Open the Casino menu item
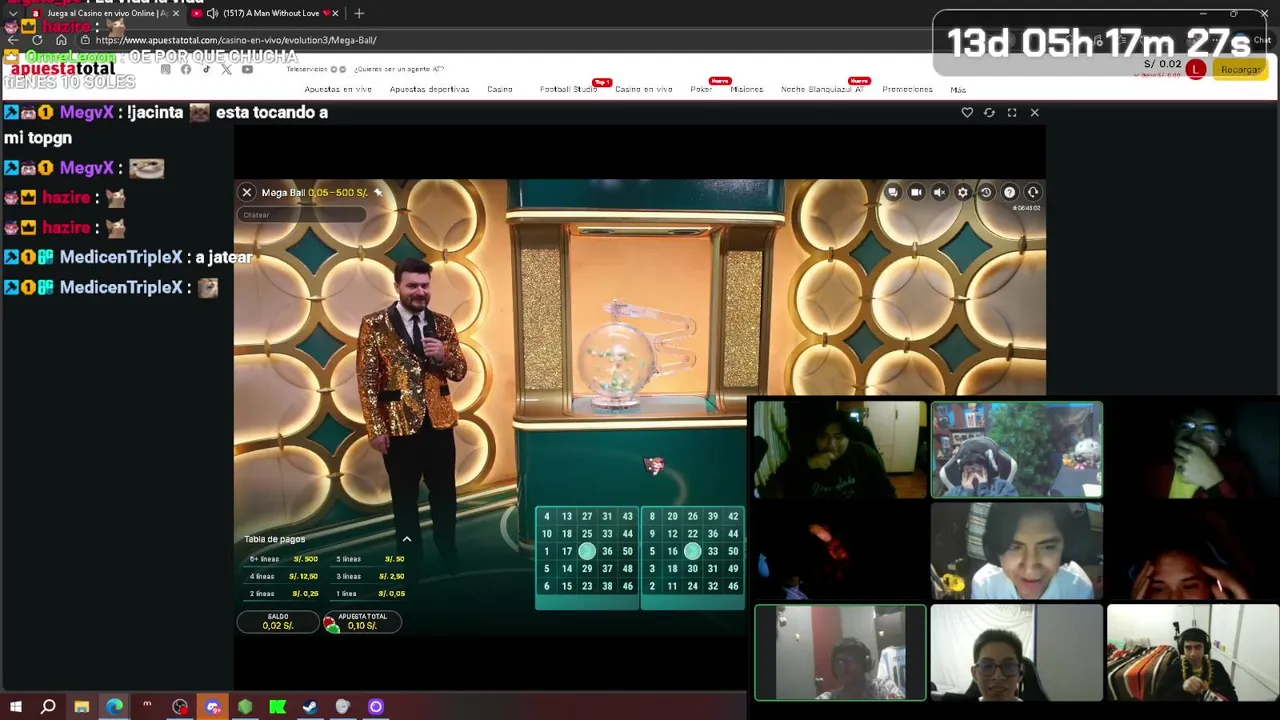This screenshot has width=1280, height=720. 500,89
